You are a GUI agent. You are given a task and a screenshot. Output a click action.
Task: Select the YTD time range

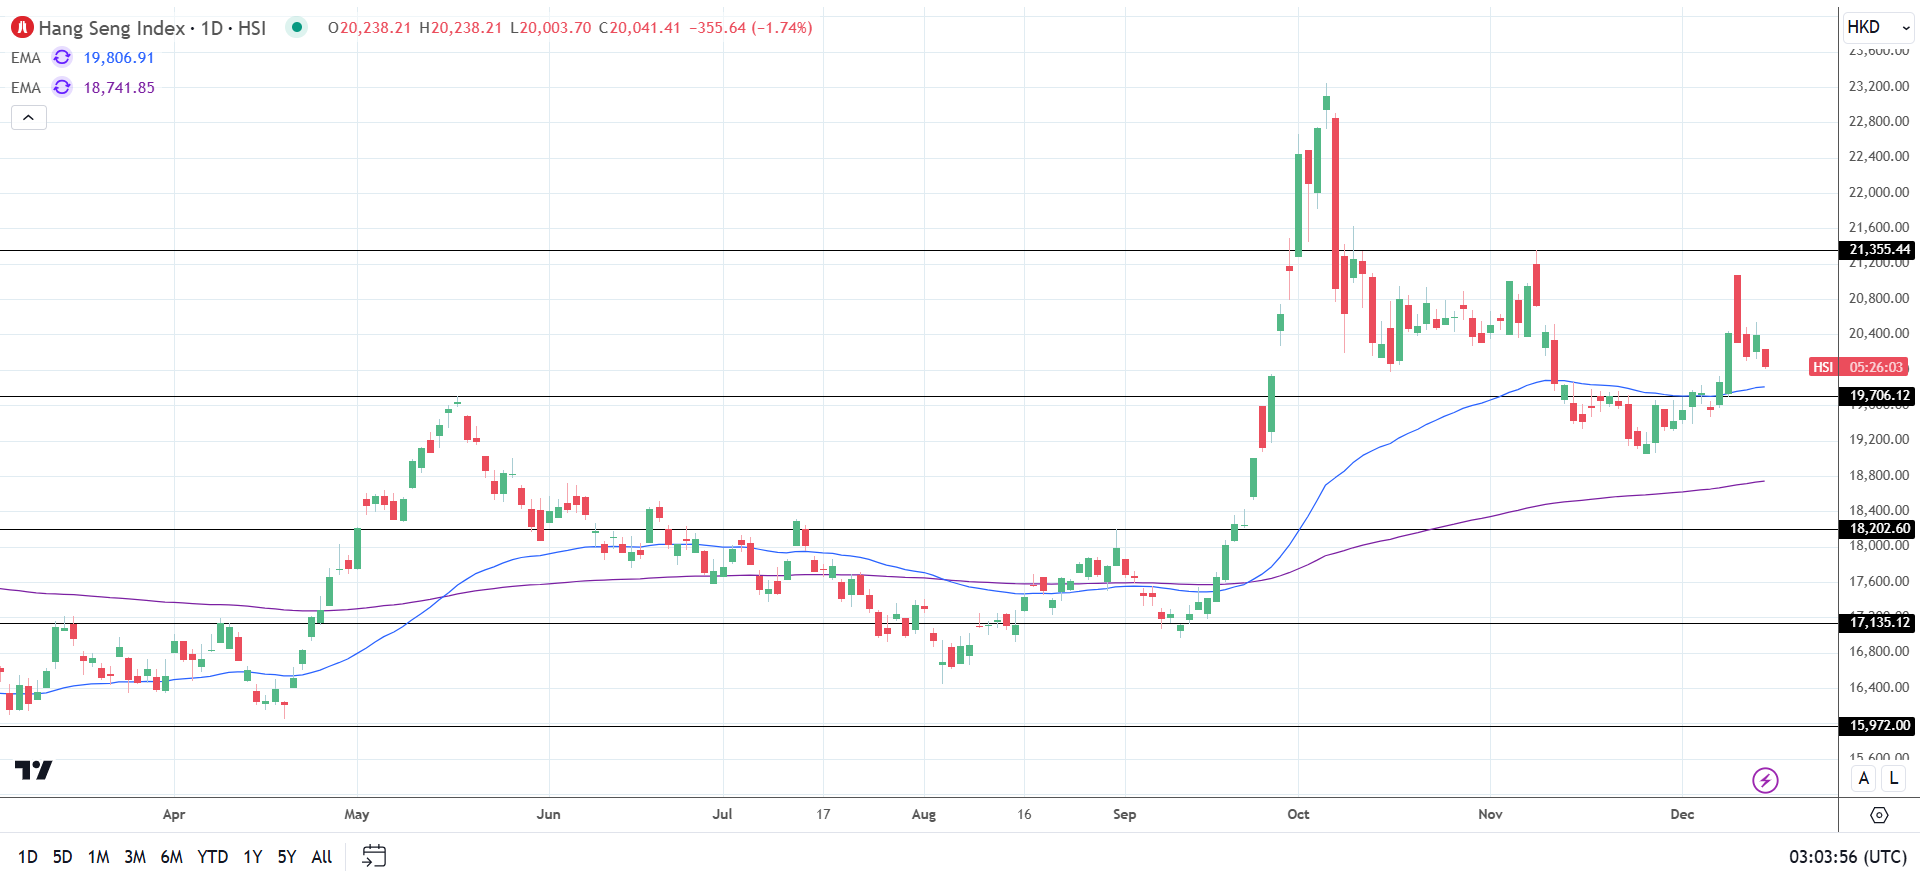click(213, 857)
